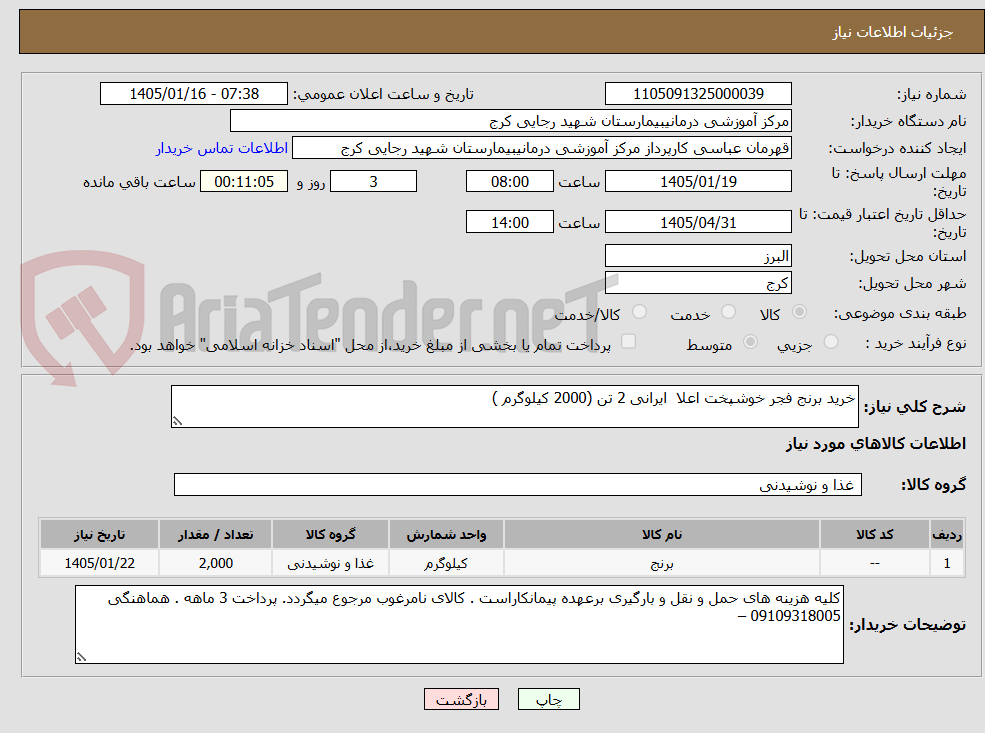
Task: Click the resize handle of description textarea
Action: tap(177, 421)
